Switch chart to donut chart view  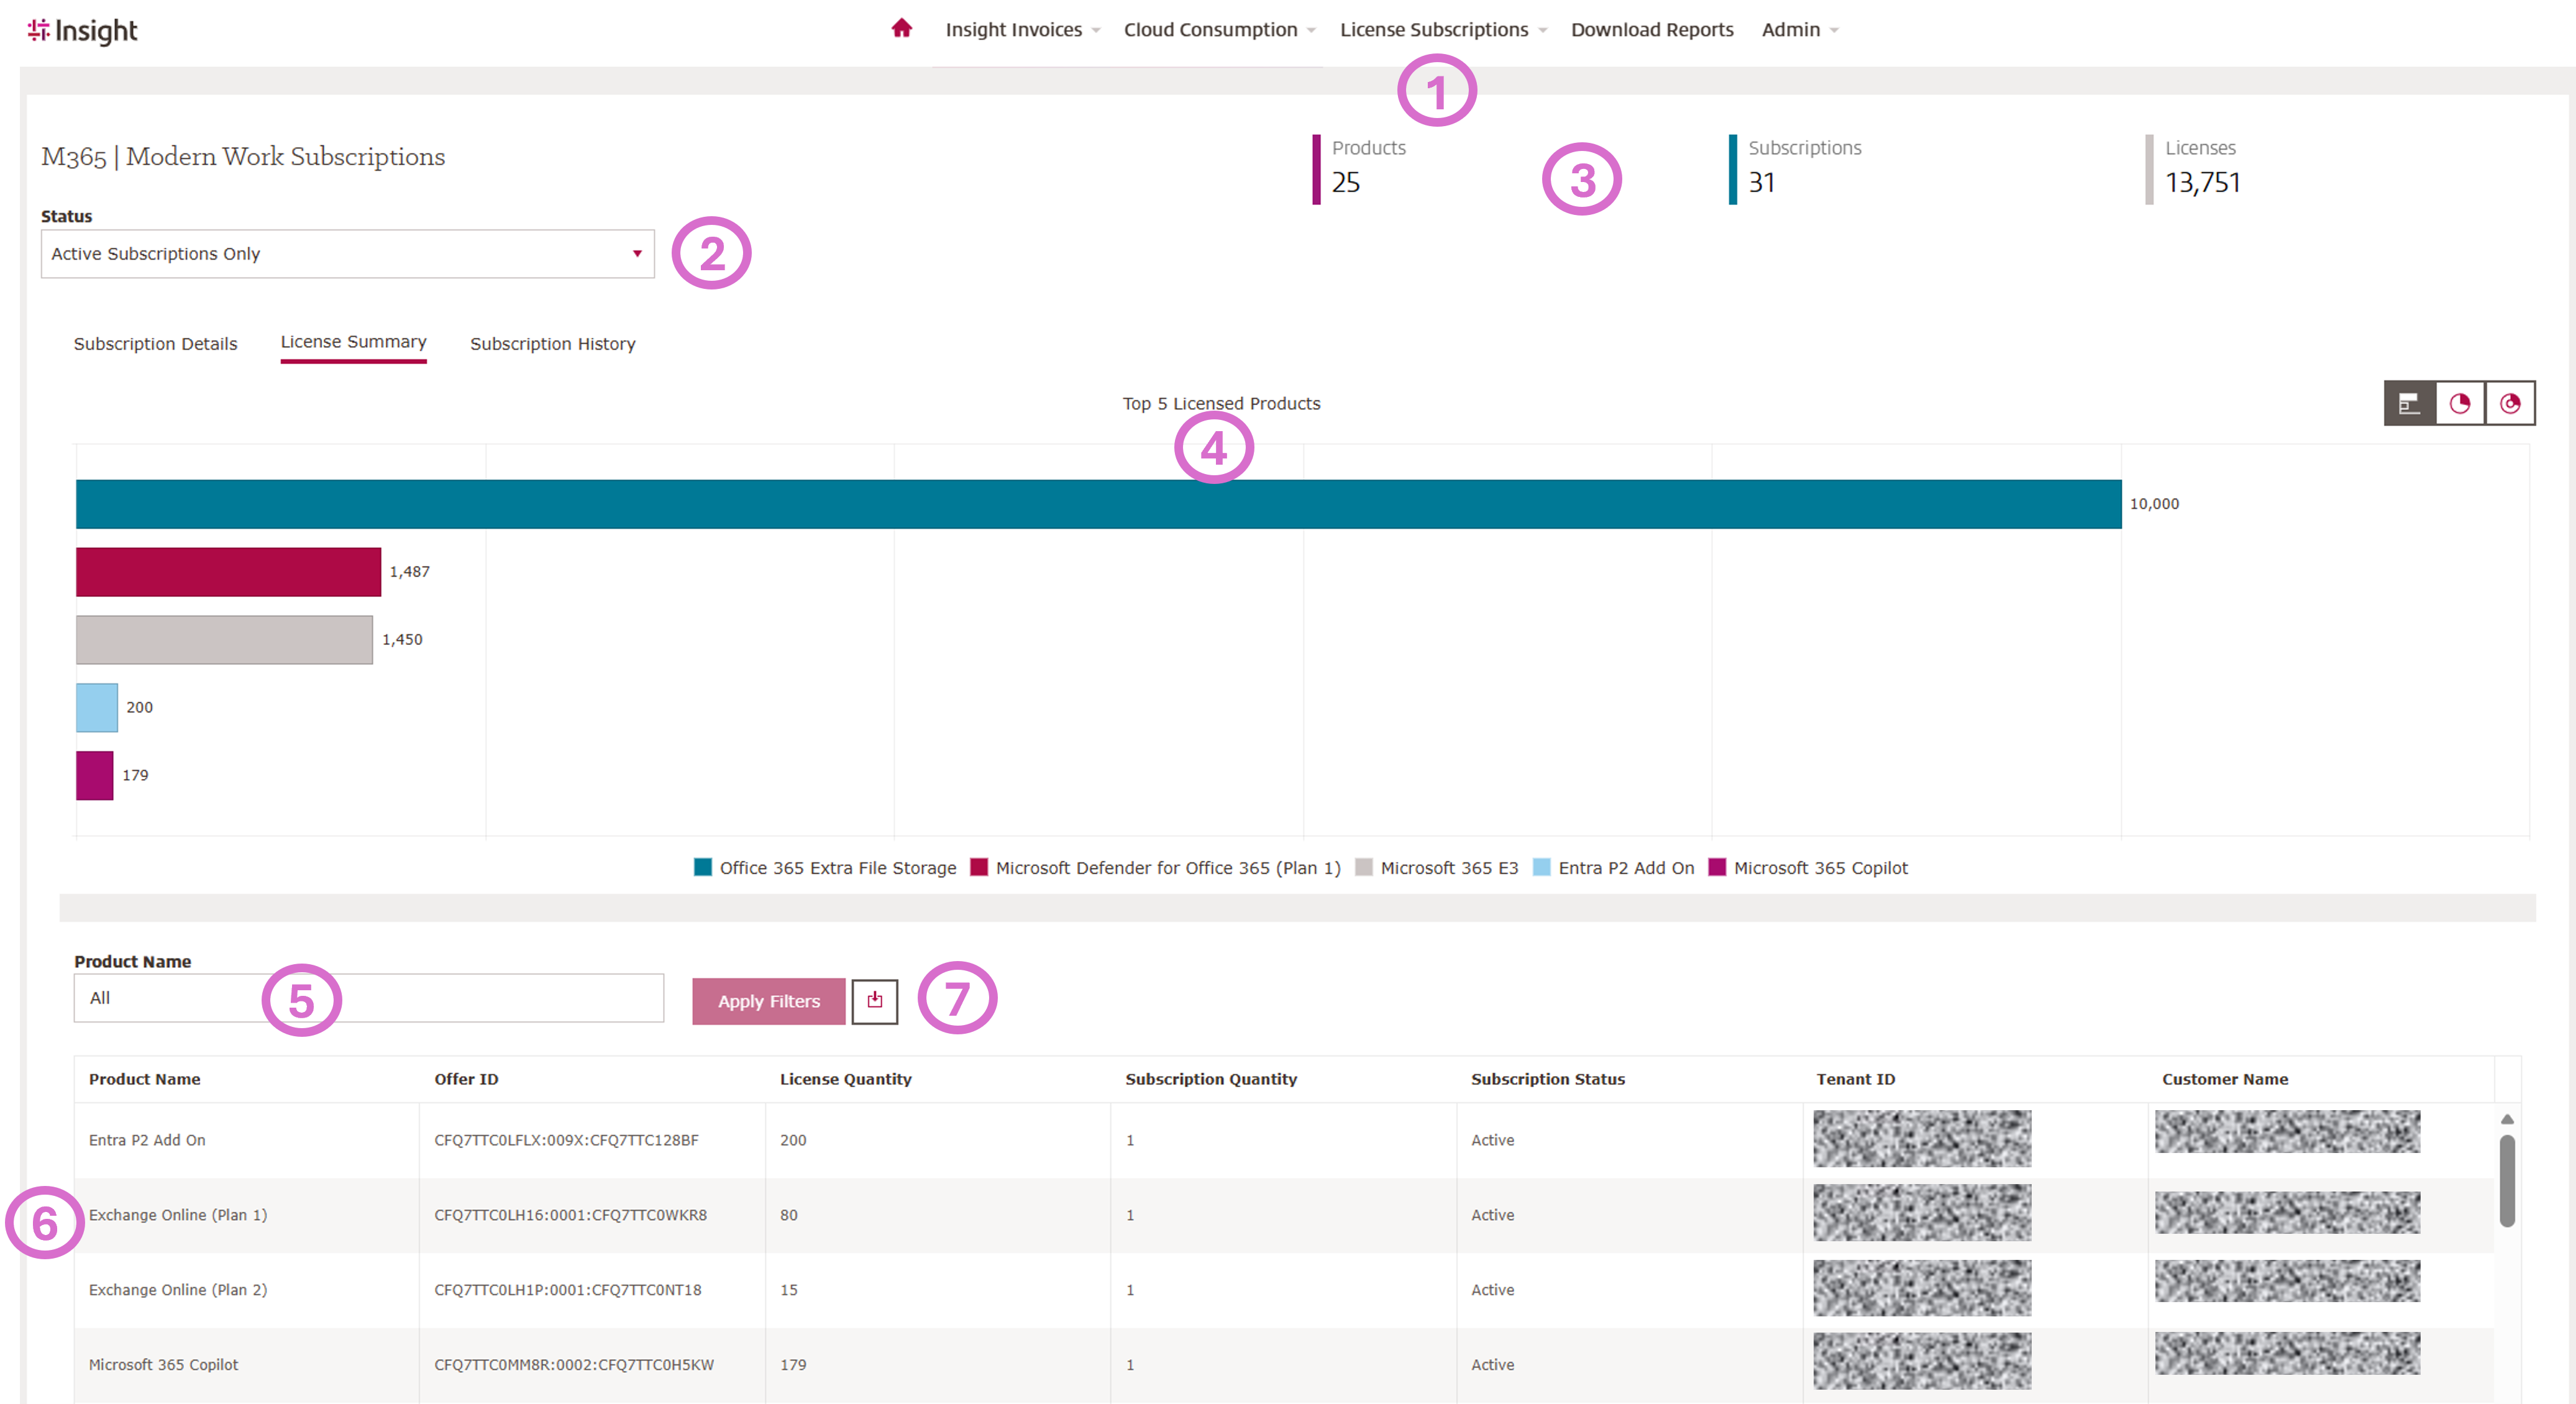(x=2510, y=403)
